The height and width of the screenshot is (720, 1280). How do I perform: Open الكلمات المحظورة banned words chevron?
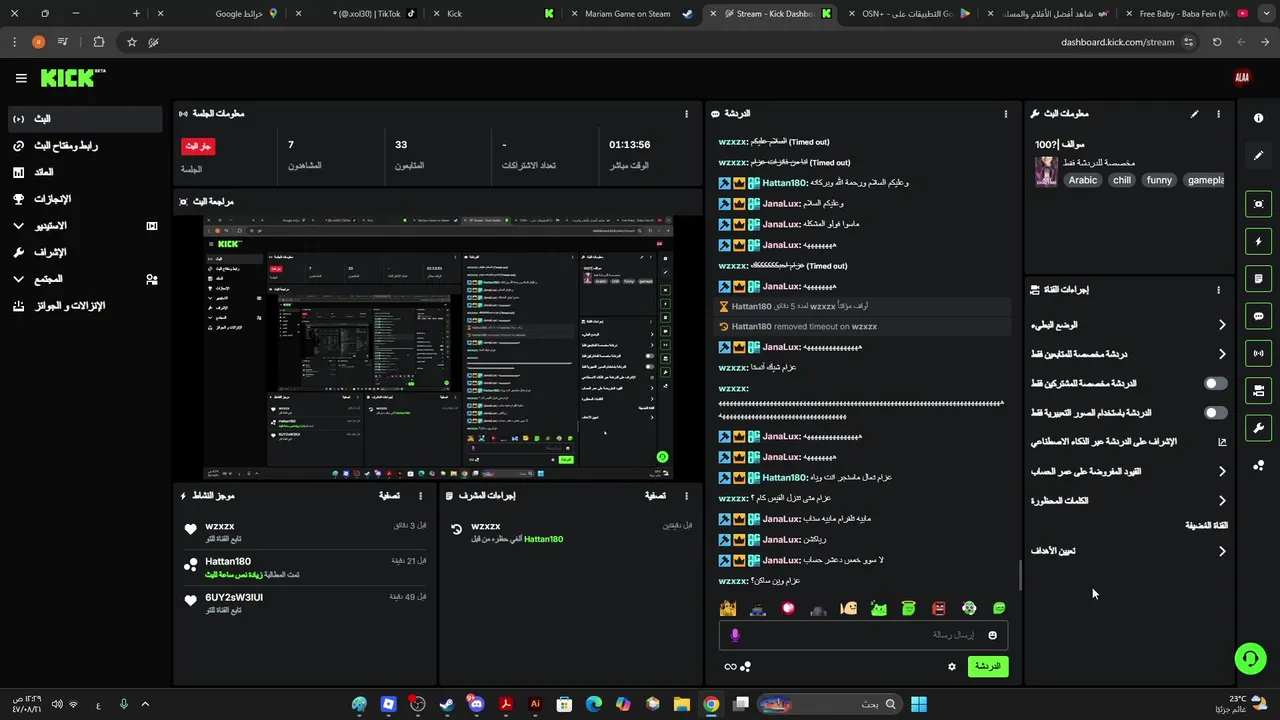[1222, 501]
